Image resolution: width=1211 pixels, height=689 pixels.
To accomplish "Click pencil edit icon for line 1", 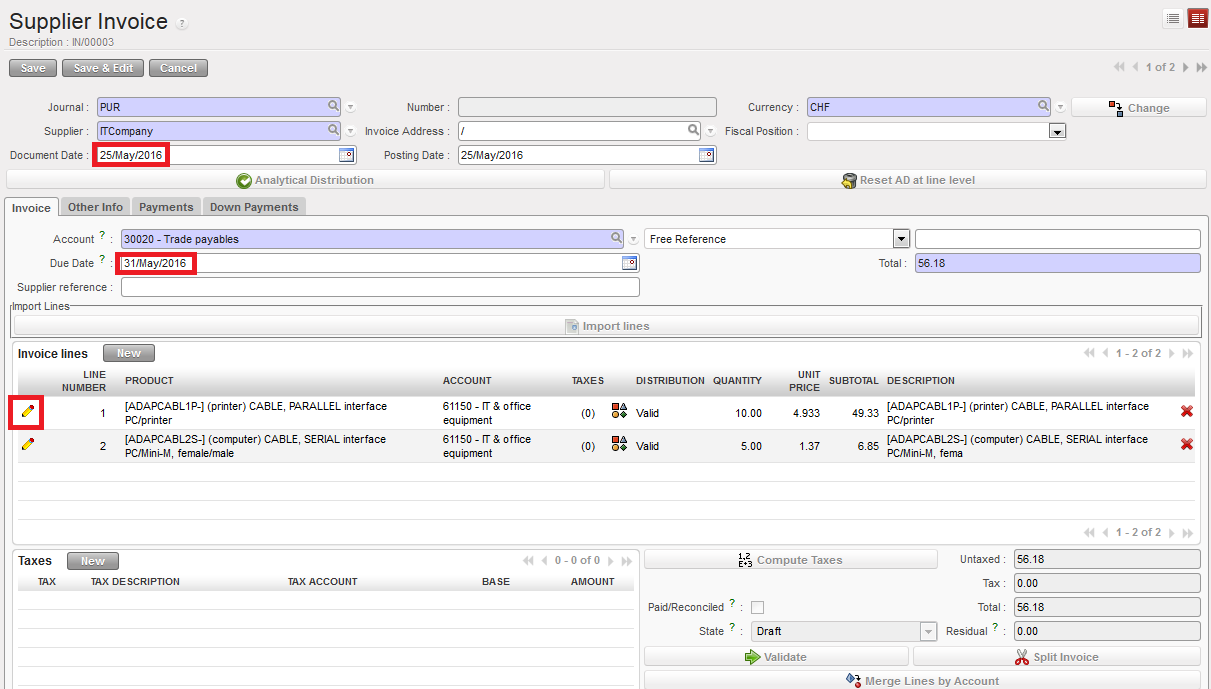I will click(27, 412).
